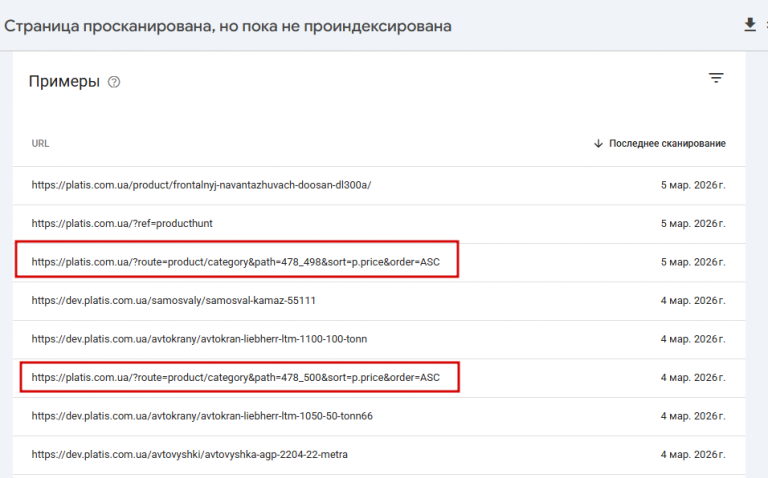768x478 pixels.
Task: Click the date in the ltm-1100-100-tonn row
Action: [x=693, y=339]
